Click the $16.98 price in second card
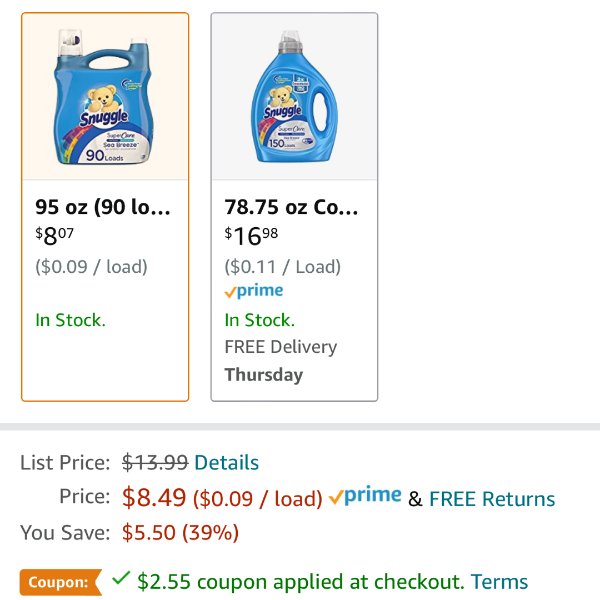Viewport: 600px width, 600px height. 251,236
